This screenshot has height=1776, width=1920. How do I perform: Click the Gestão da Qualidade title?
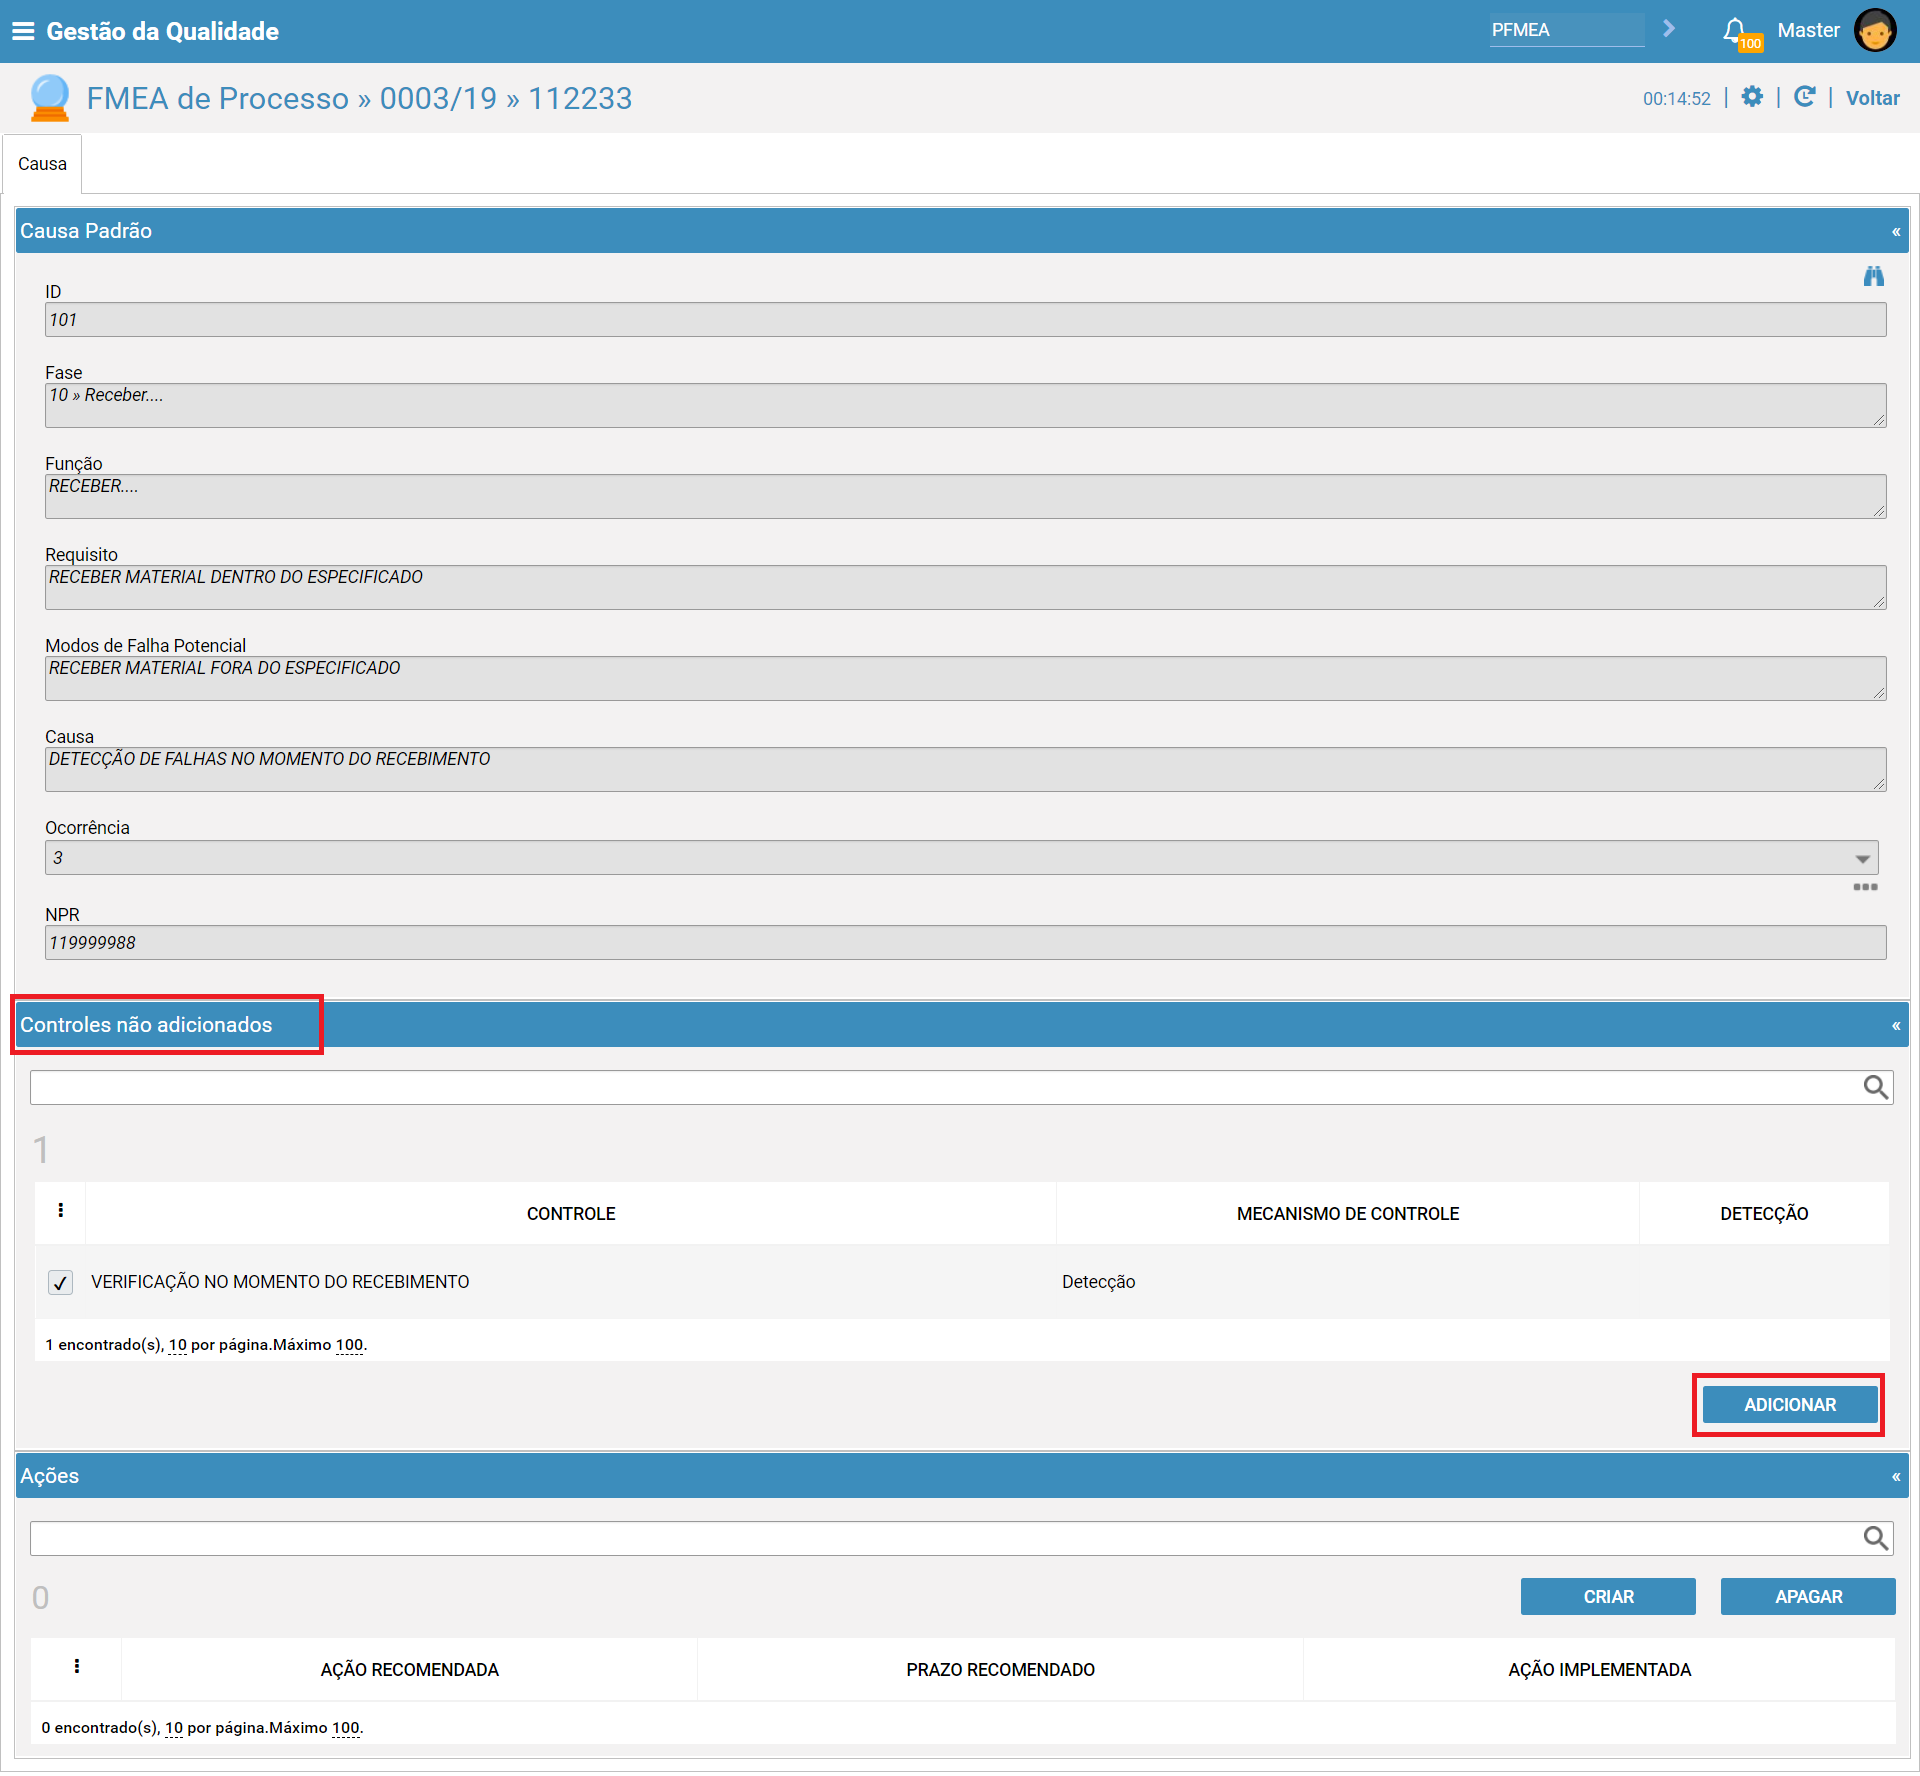162,31
